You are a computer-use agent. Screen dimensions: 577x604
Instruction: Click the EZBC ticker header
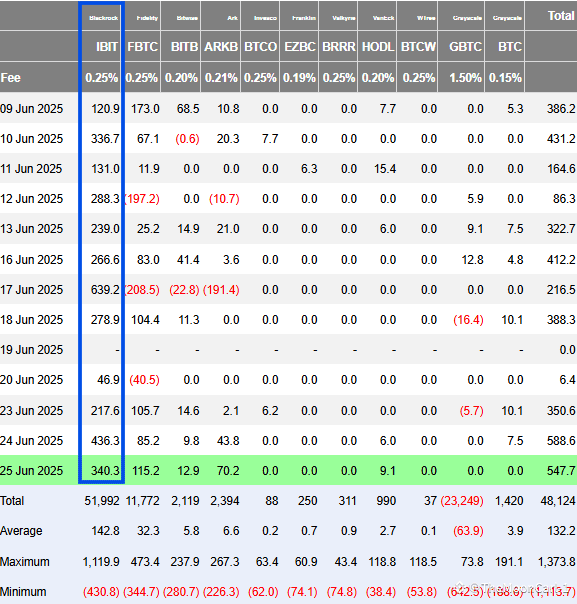[x=300, y=47]
